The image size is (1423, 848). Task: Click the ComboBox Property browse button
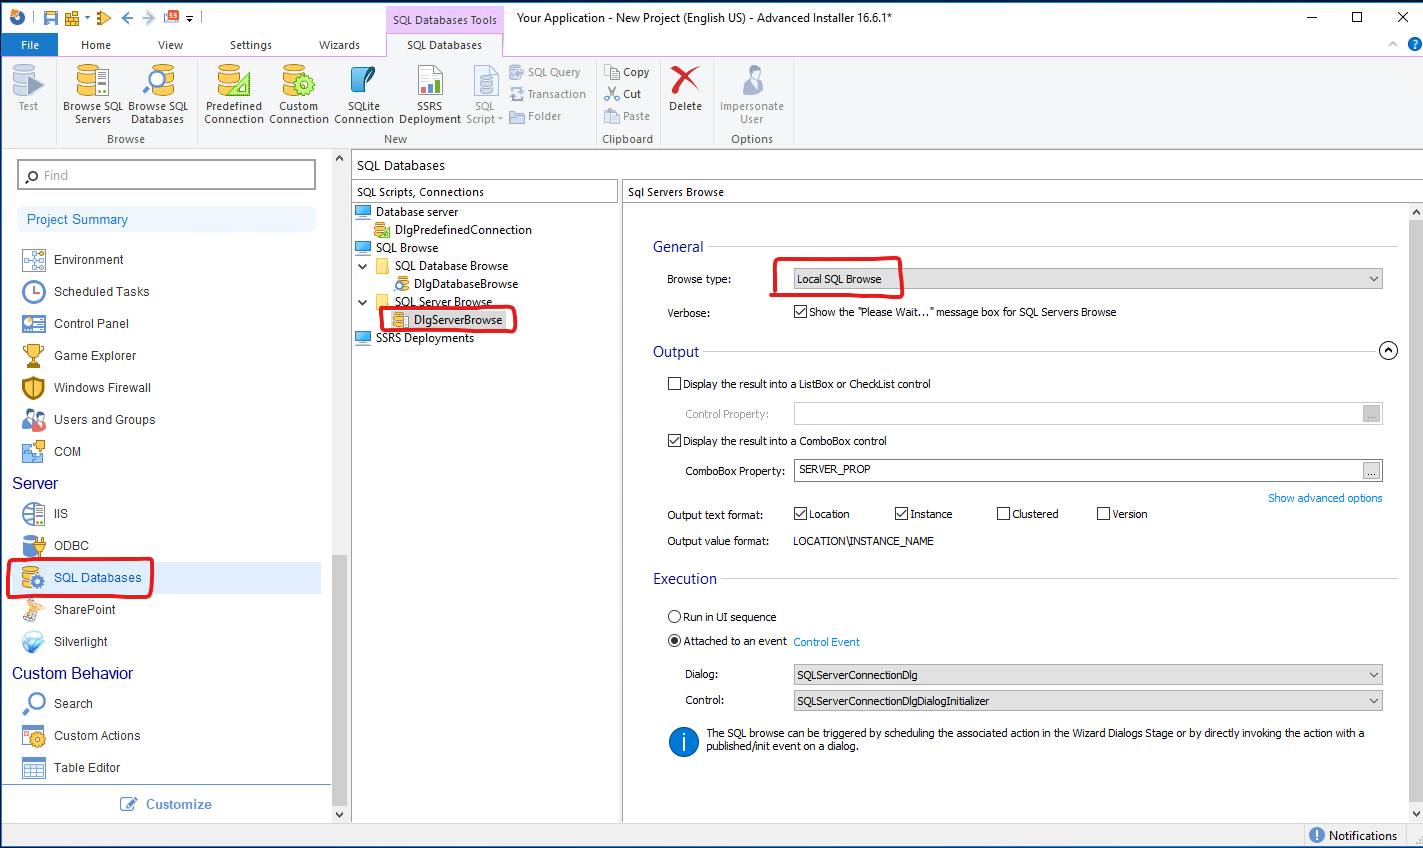1371,470
